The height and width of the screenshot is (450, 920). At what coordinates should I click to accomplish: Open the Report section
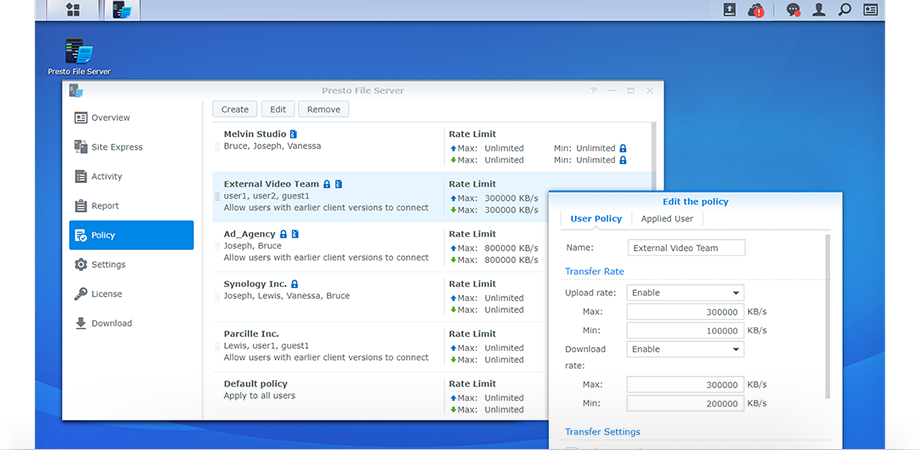104,206
